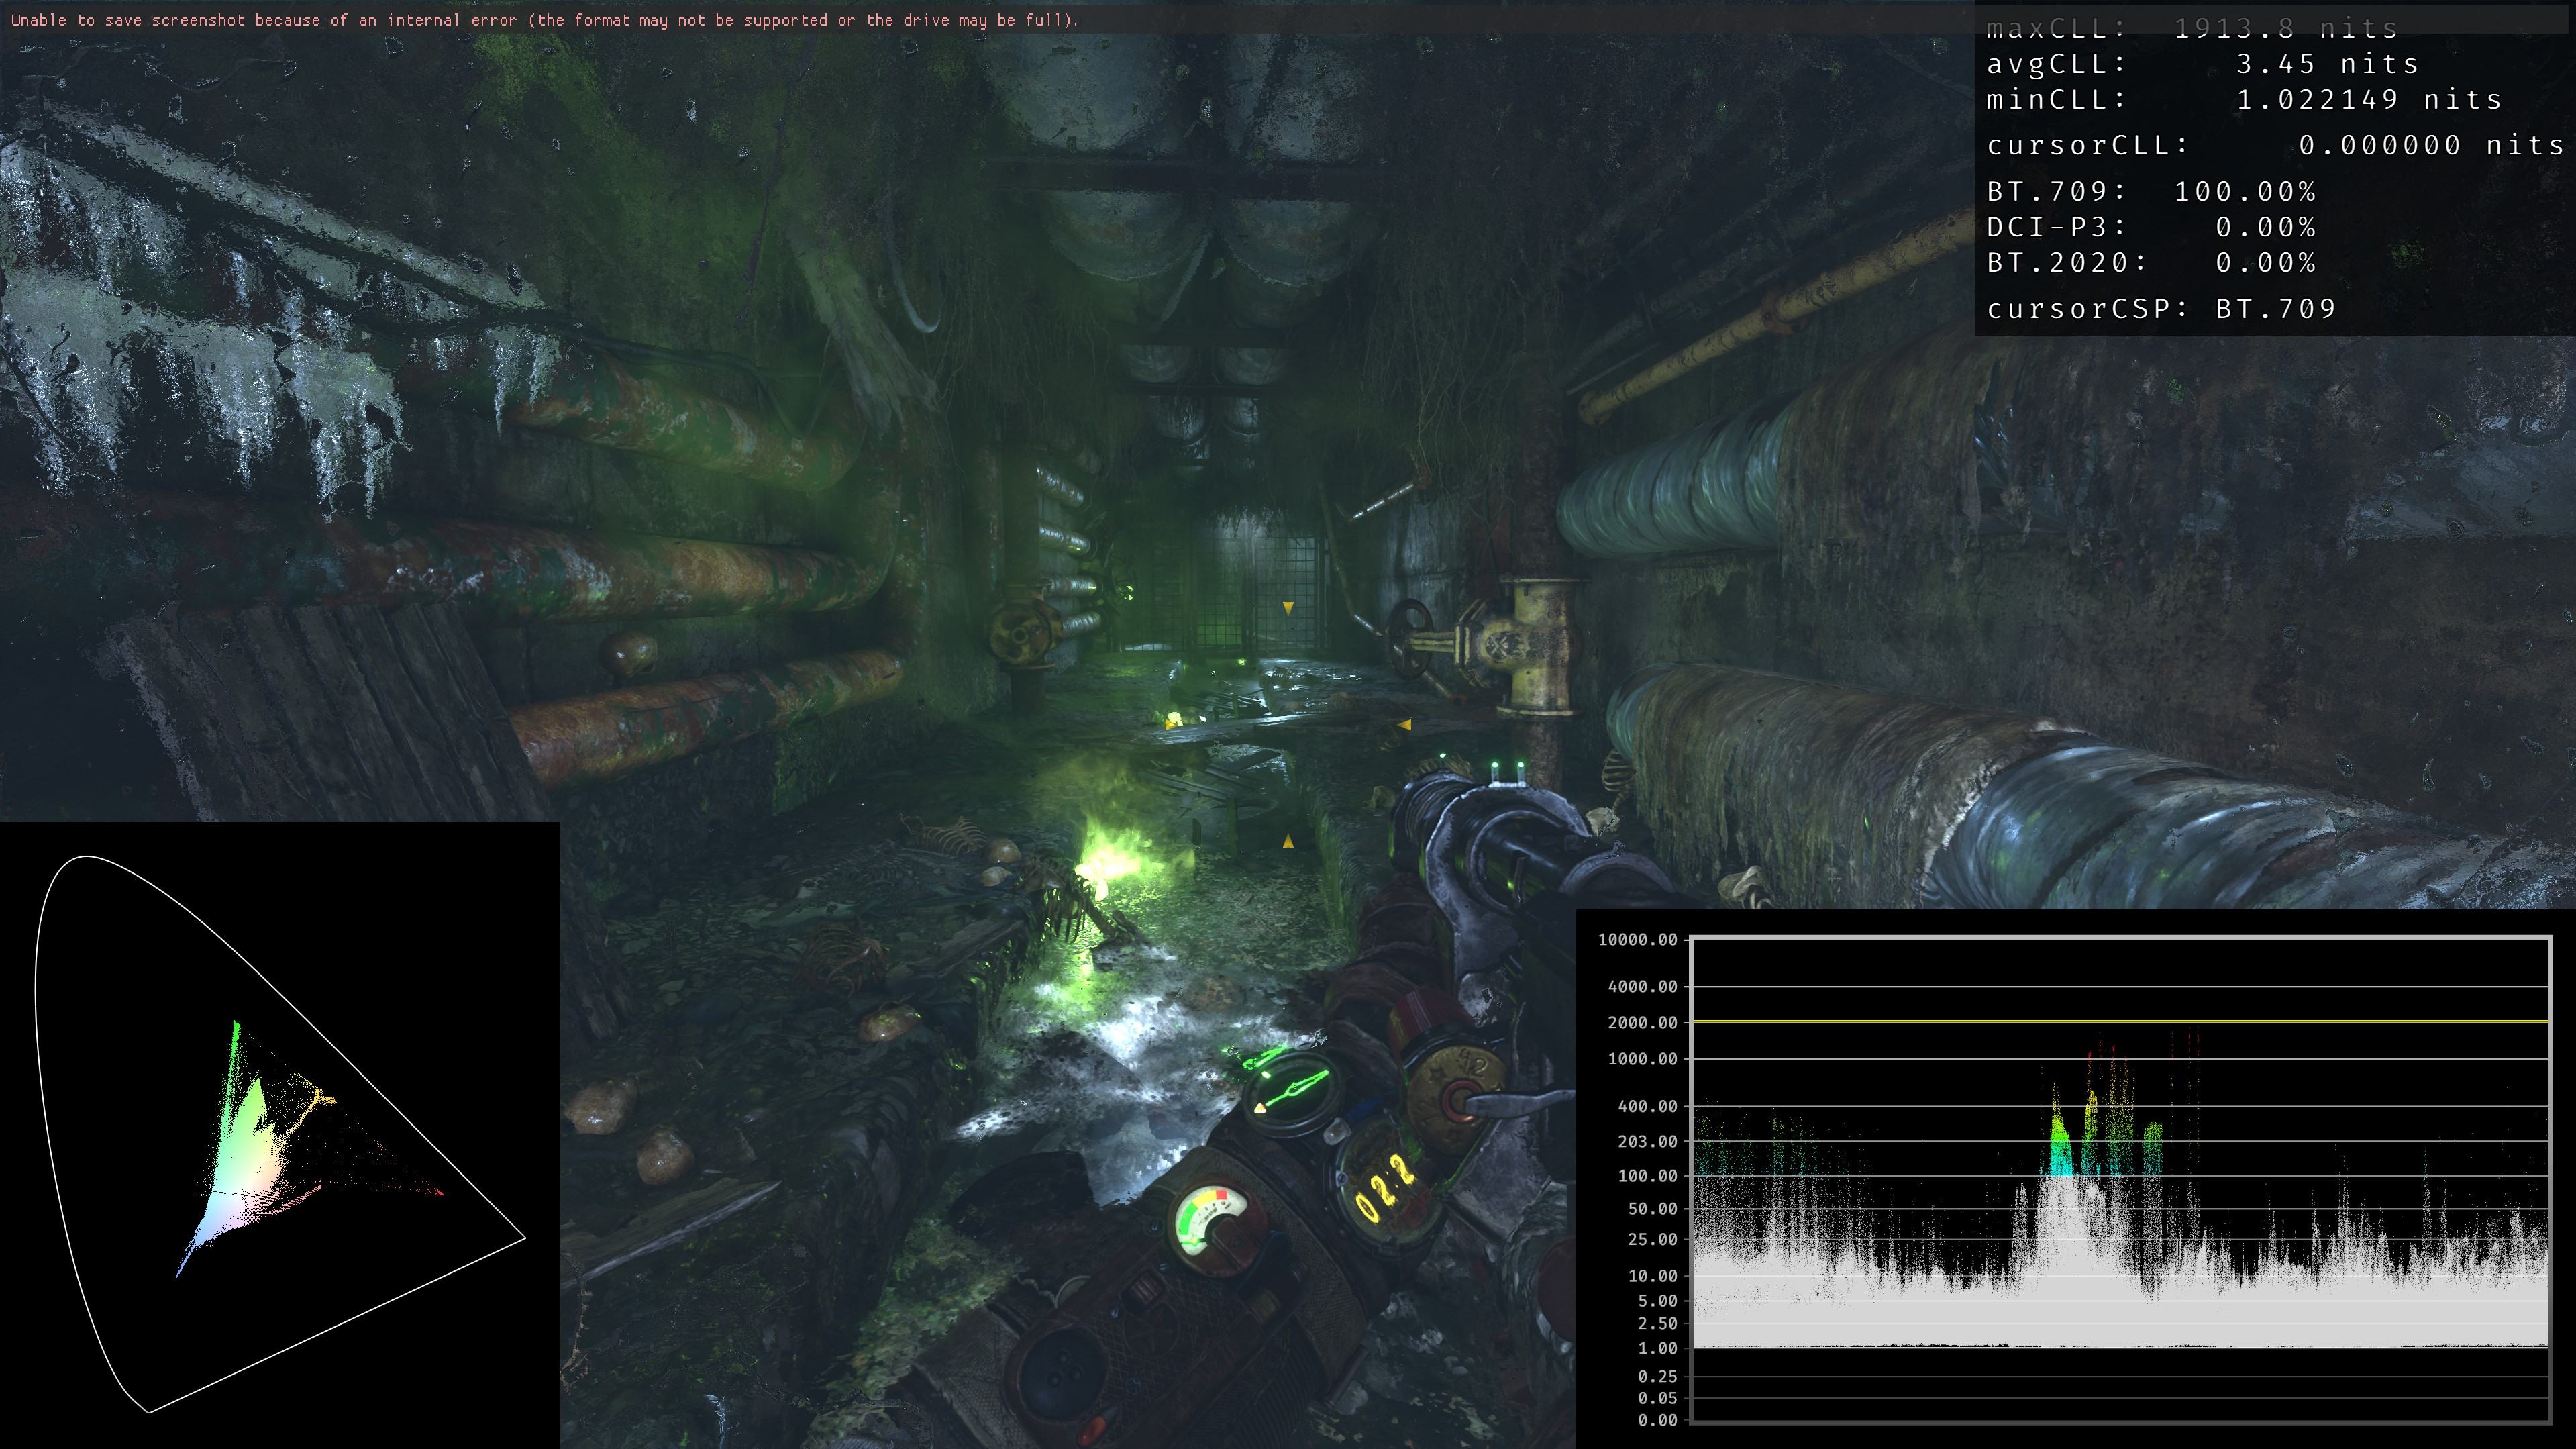Click the 1.00 waveform axis label
Viewport: 2576px width, 1449px height.
pos(1657,1349)
